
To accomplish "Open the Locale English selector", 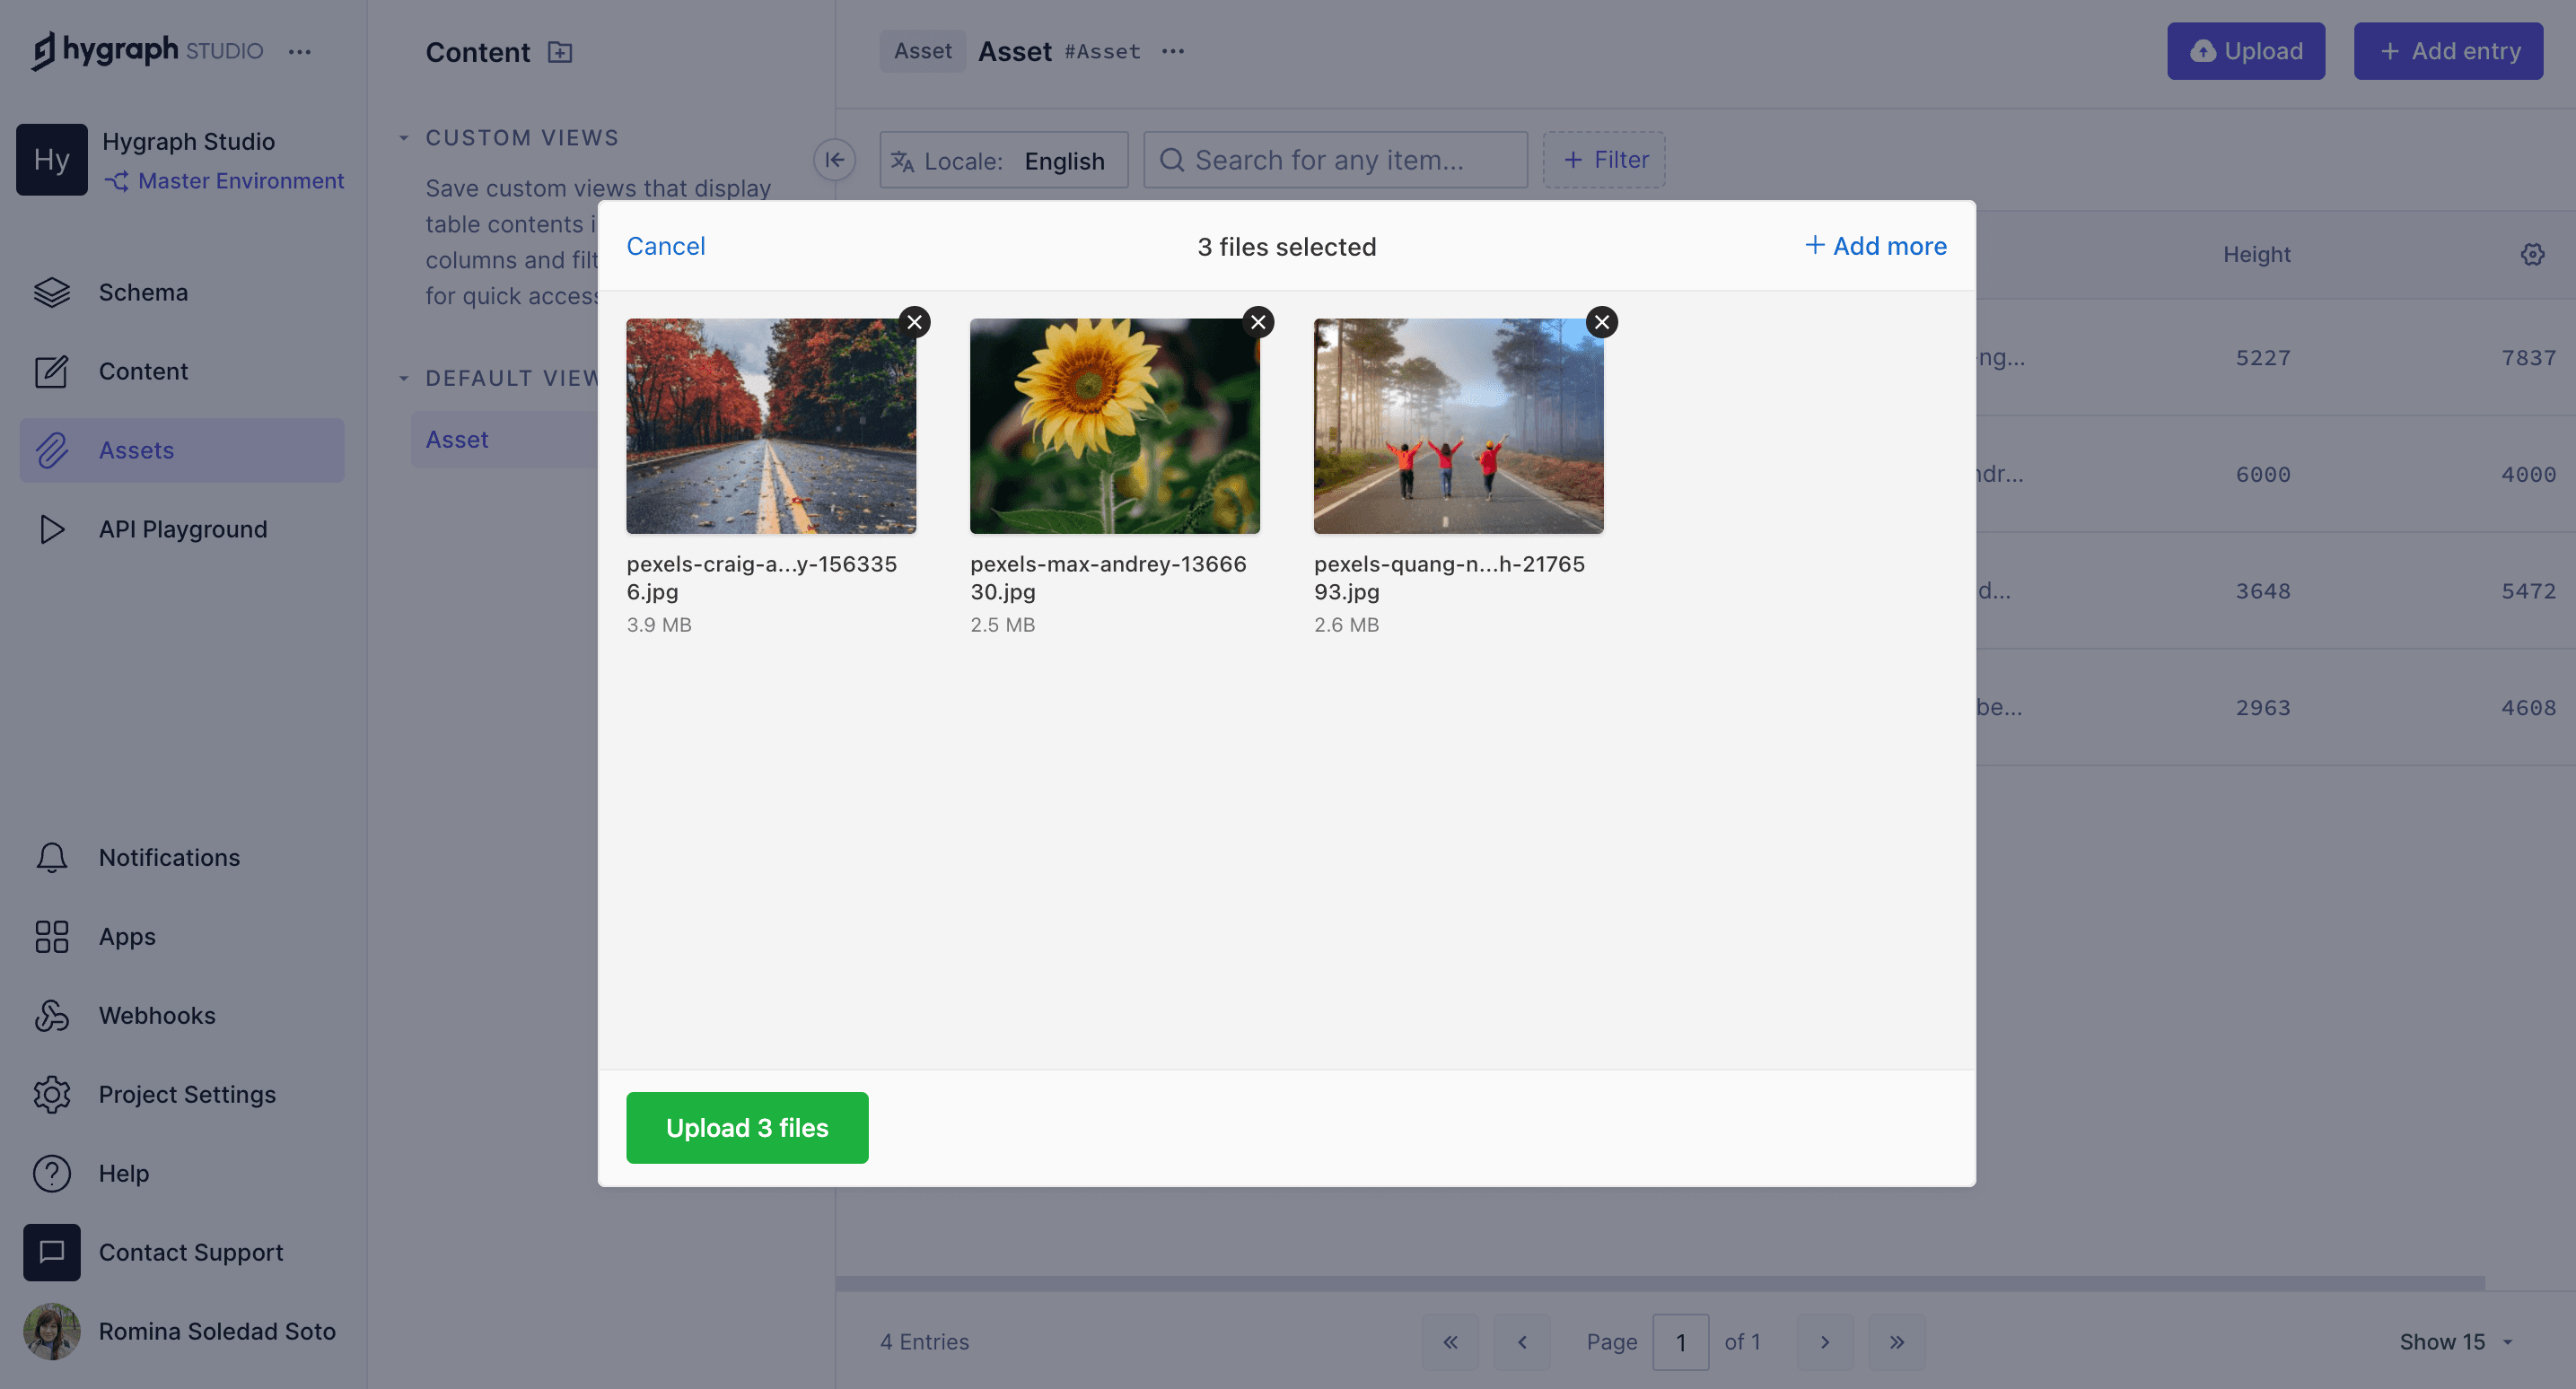I will (1003, 161).
